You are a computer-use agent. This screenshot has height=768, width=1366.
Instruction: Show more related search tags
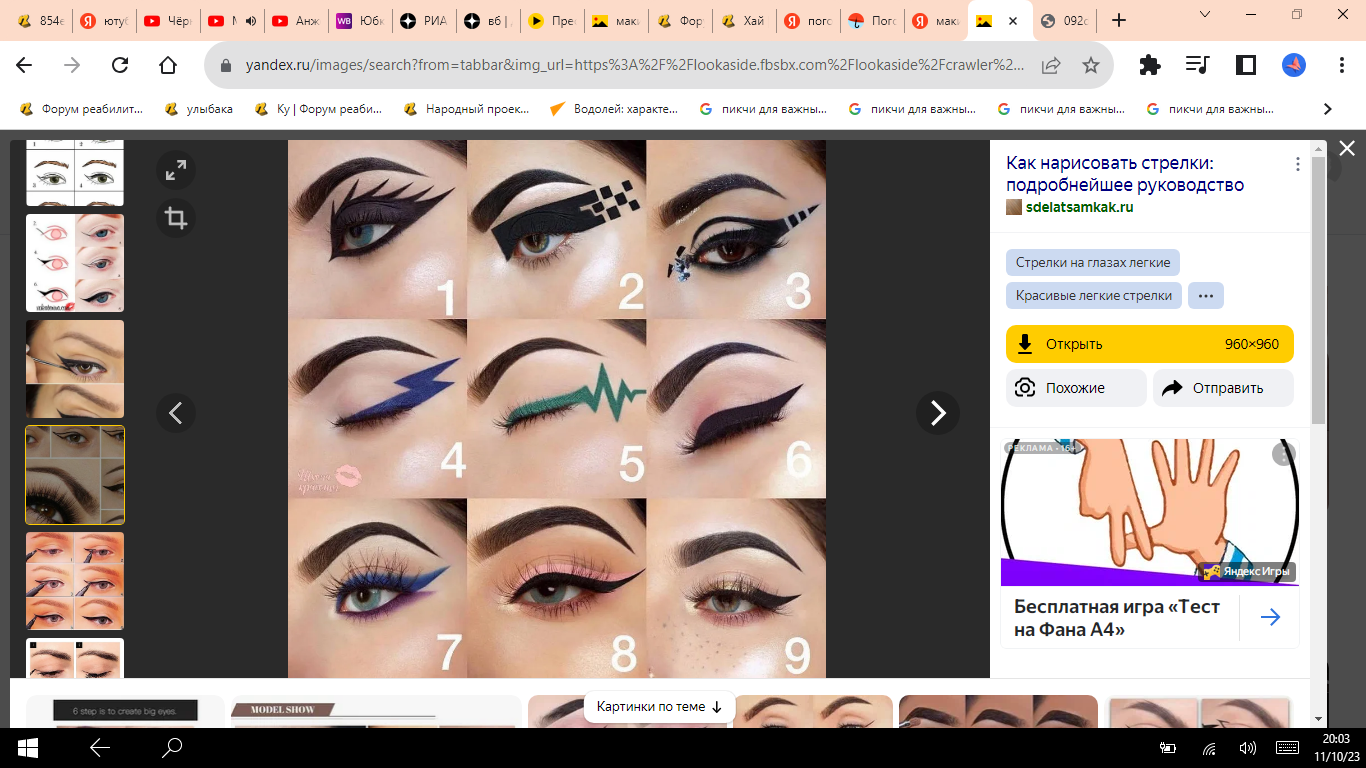click(x=1205, y=296)
